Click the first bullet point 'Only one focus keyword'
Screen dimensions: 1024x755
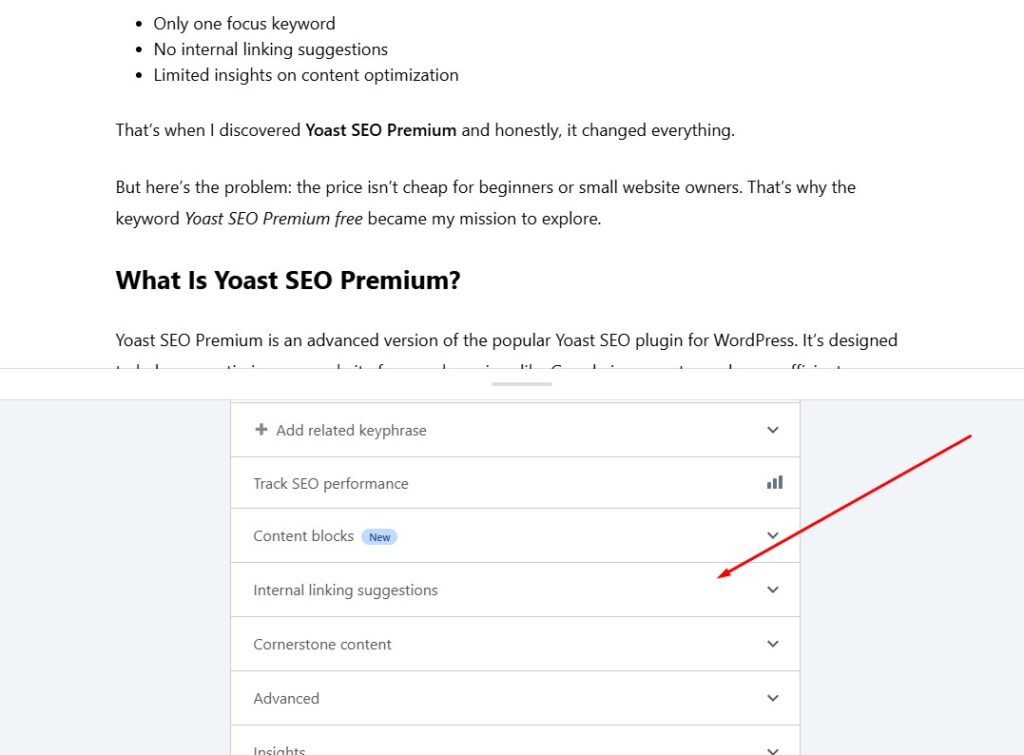[x=244, y=23]
